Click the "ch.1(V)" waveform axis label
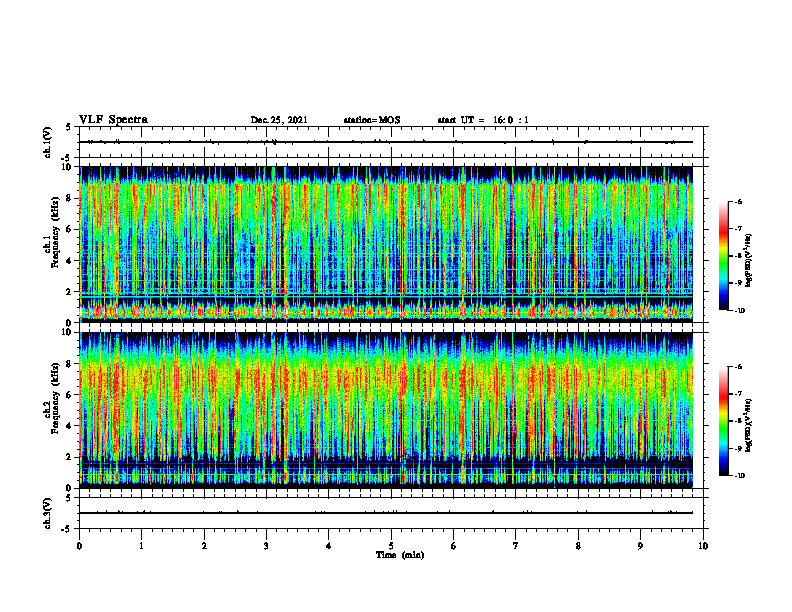 tap(47, 142)
